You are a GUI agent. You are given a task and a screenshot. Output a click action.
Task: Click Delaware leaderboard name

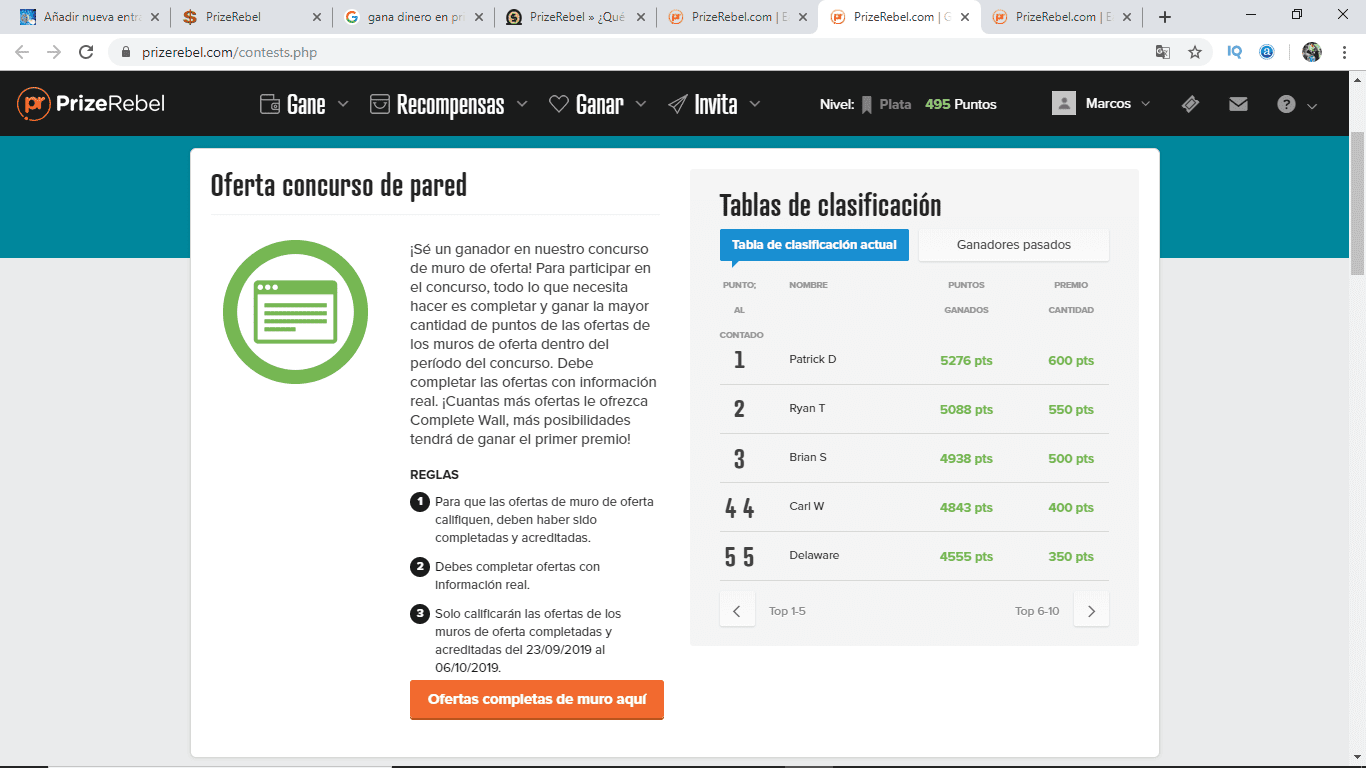(814, 555)
